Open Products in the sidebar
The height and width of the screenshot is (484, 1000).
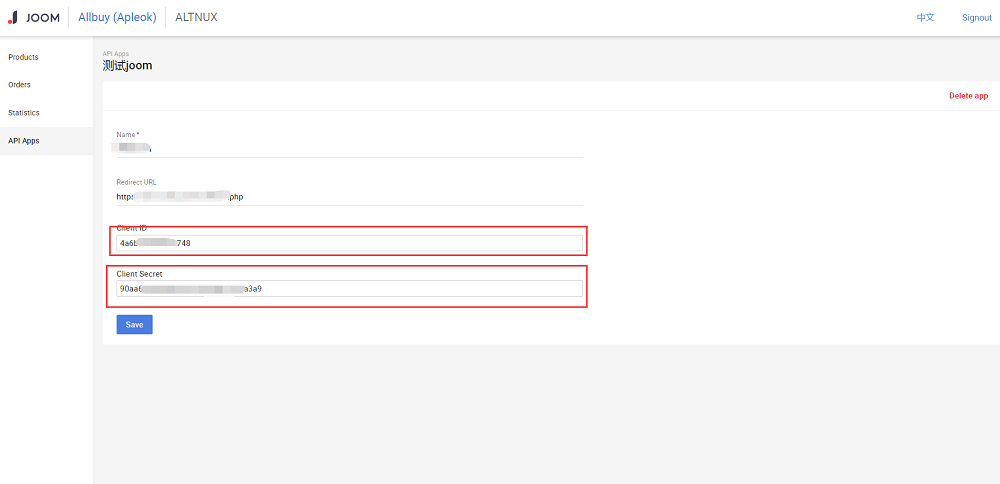tap(23, 57)
